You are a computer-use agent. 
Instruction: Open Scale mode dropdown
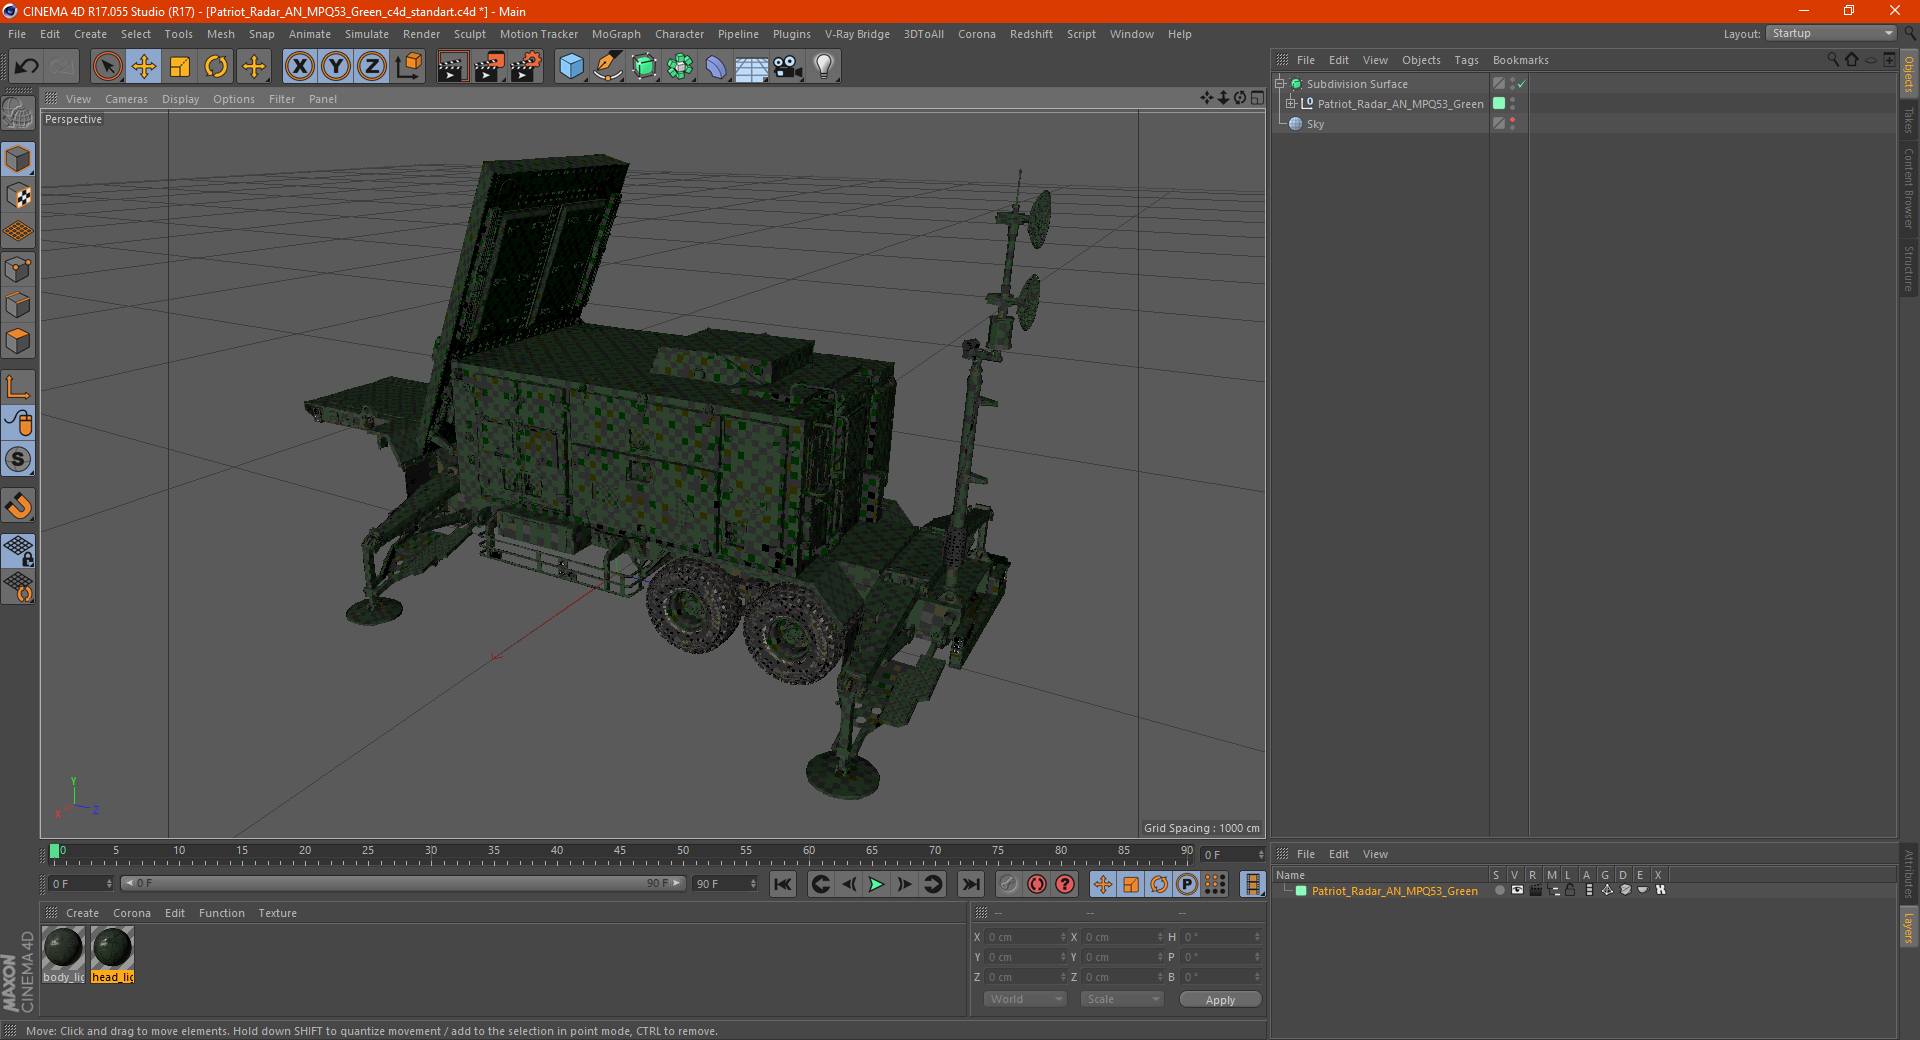(x=1122, y=999)
